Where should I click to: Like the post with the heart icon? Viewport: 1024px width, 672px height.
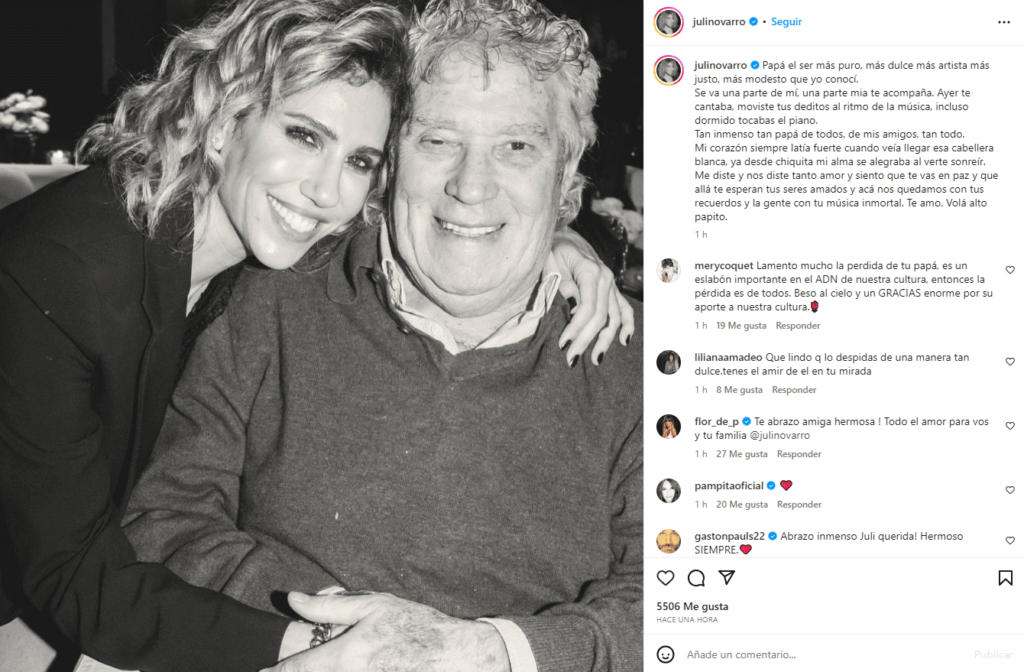665,578
